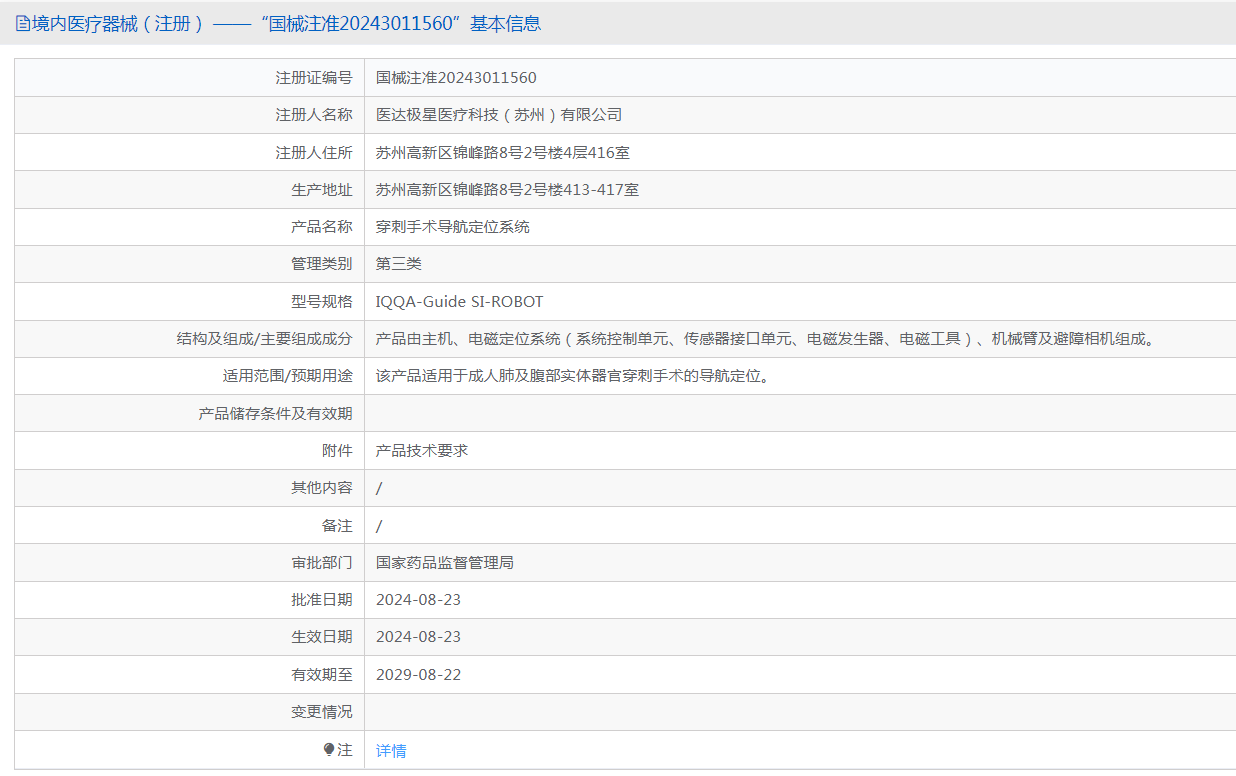Select product name 穿刺手术导航定位系统

[453, 226]
